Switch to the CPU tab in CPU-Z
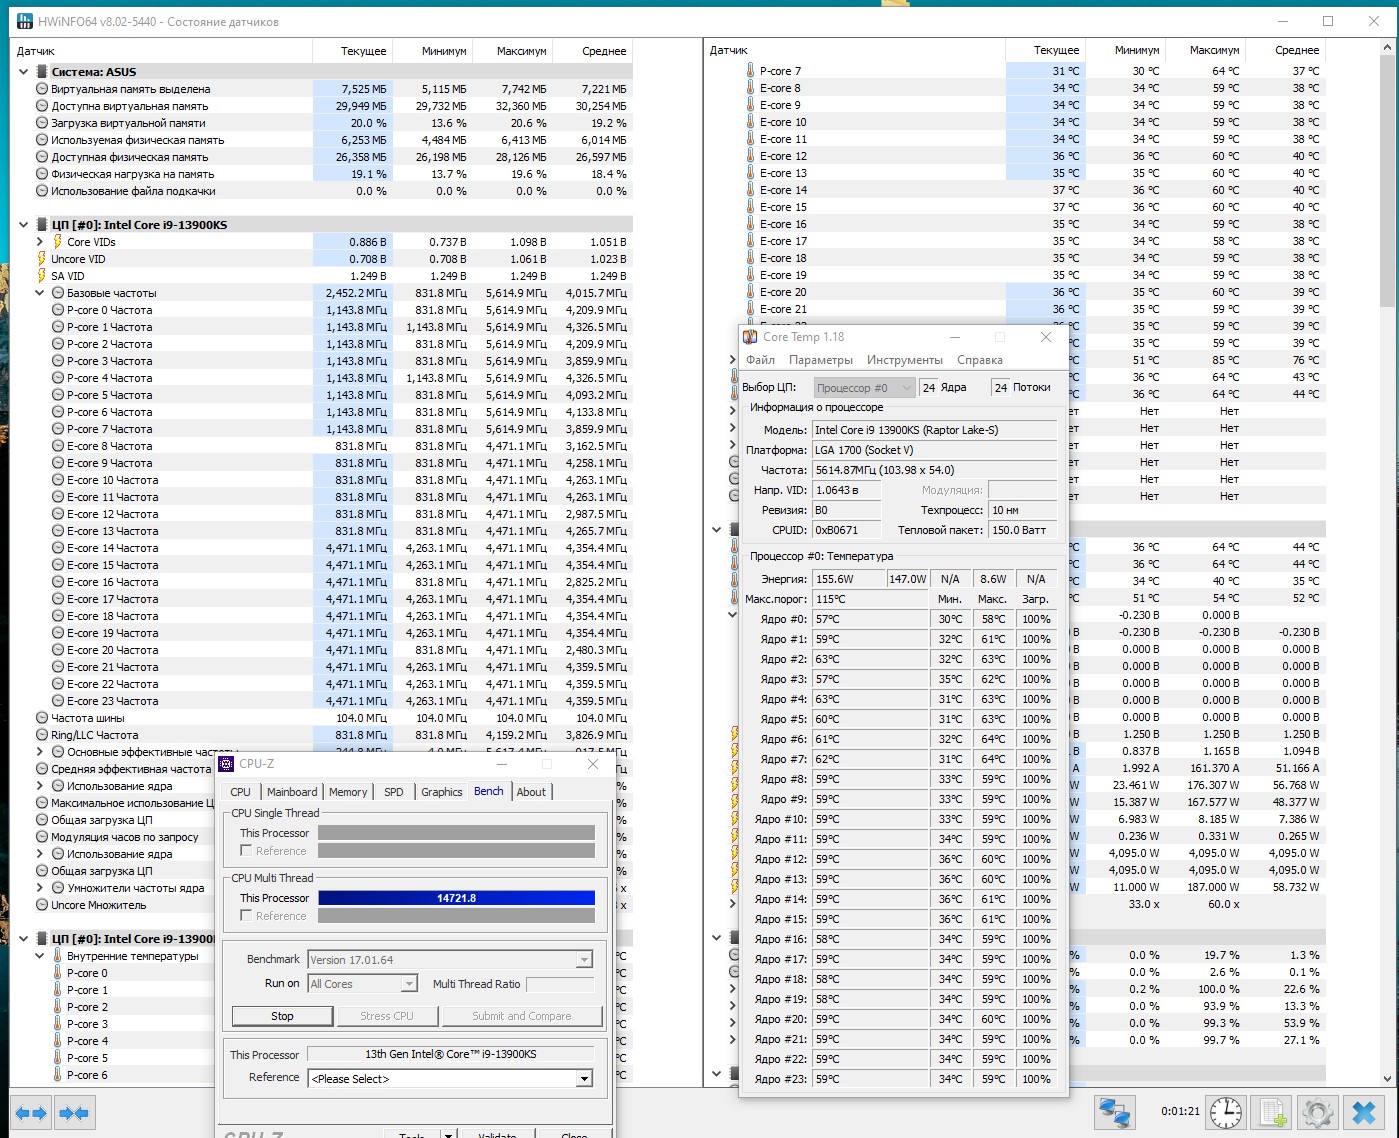Viewport: 1399px width, 1138px height. pos(241,792)
